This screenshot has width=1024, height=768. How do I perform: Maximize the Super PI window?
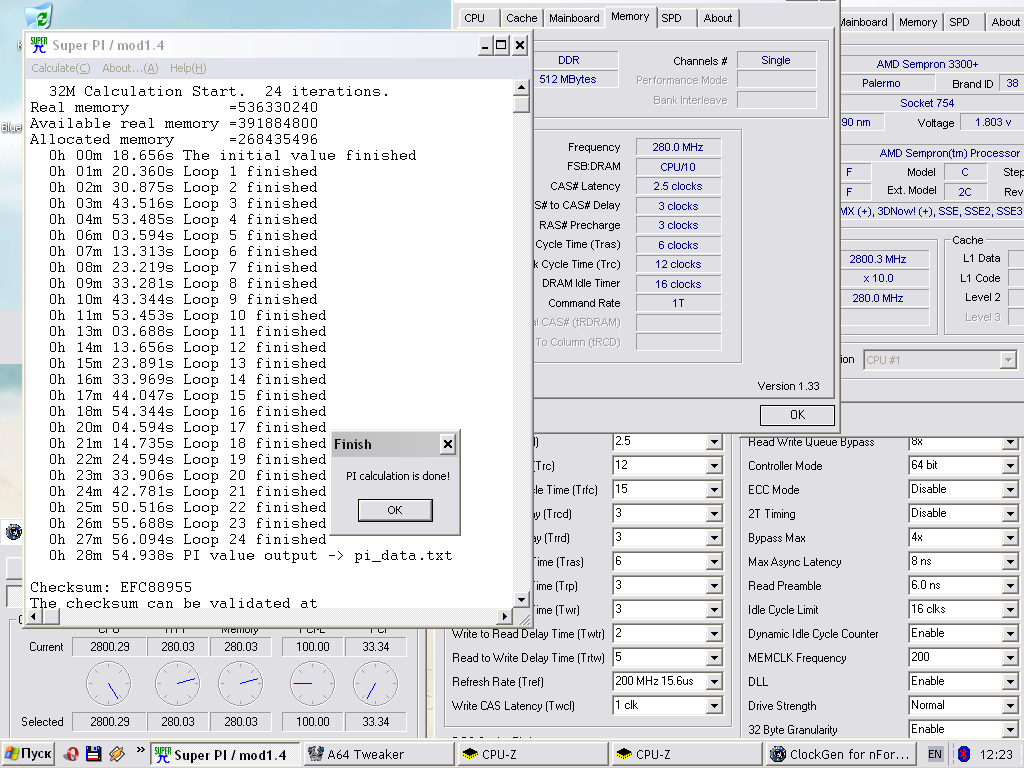click(x=501, y=45)
